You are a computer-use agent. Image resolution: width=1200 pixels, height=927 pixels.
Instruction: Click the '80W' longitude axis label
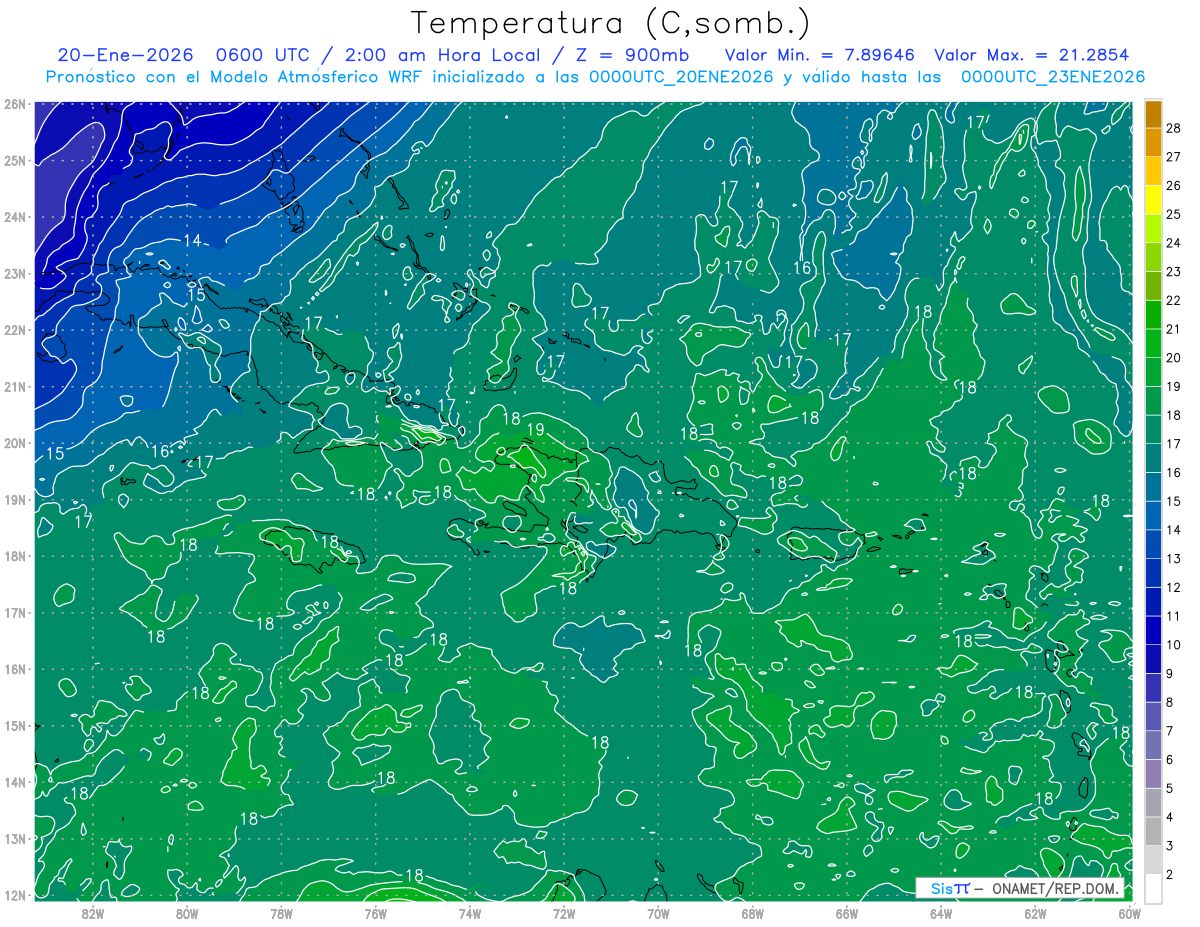click(187, 913)
